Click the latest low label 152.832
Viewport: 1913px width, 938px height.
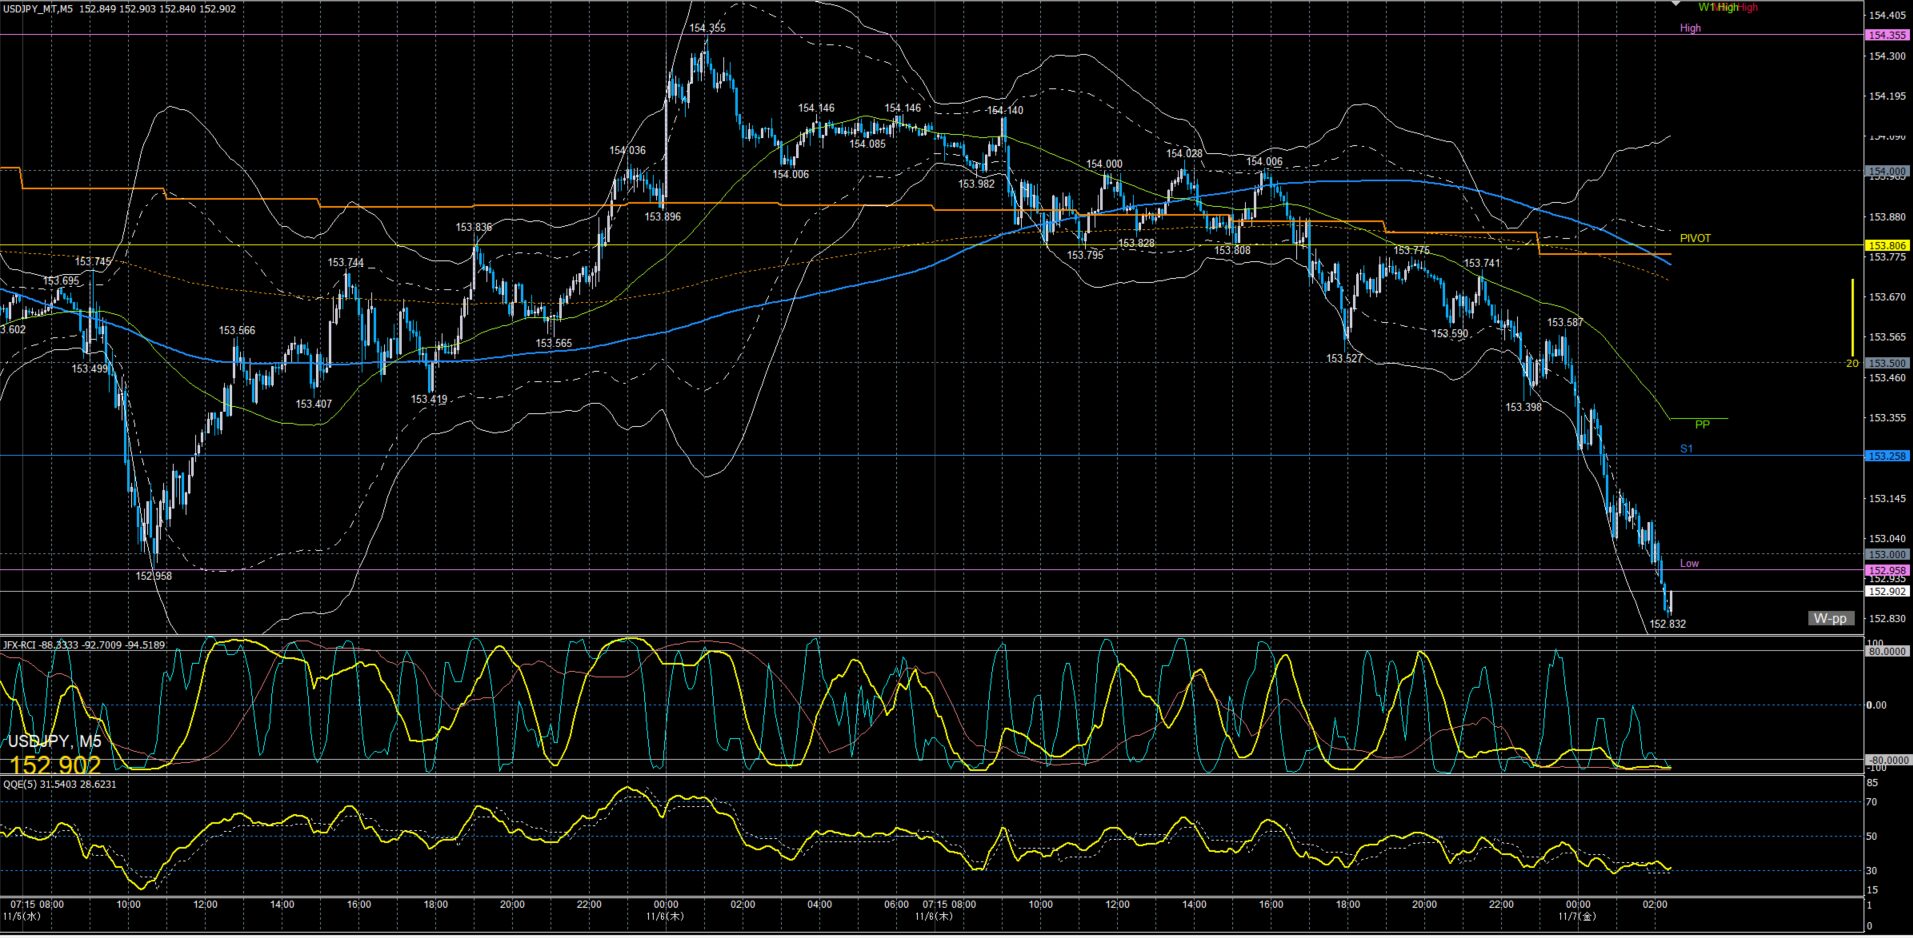click(x=1667, y=624)
